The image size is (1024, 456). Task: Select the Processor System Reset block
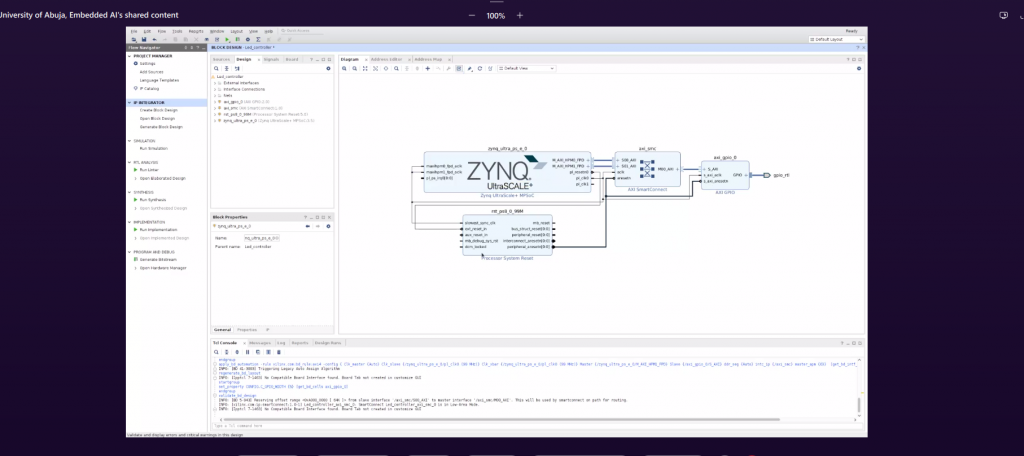pos(507,235)
